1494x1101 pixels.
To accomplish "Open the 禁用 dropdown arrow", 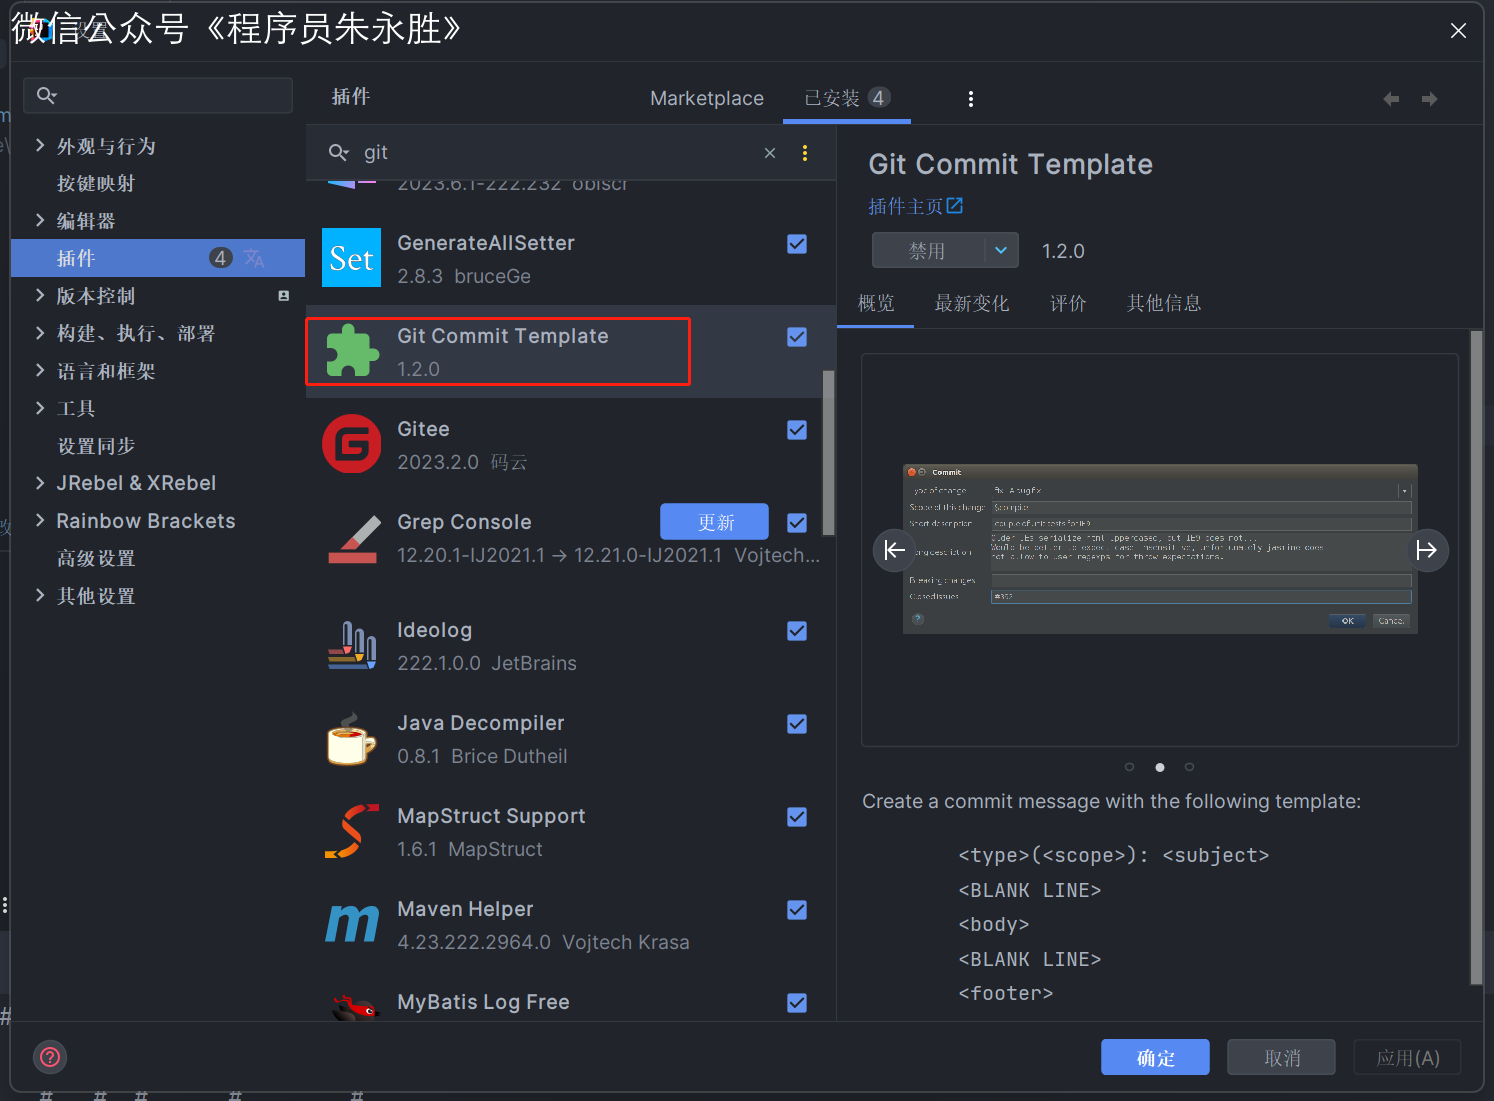I will 1001,250.
